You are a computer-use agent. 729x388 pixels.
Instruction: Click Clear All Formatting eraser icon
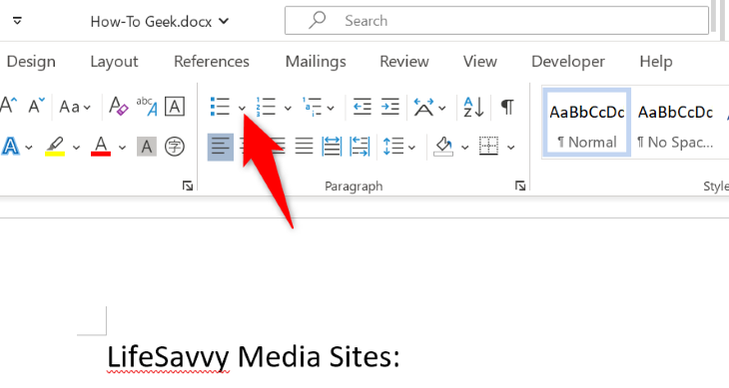click(118, 106)
